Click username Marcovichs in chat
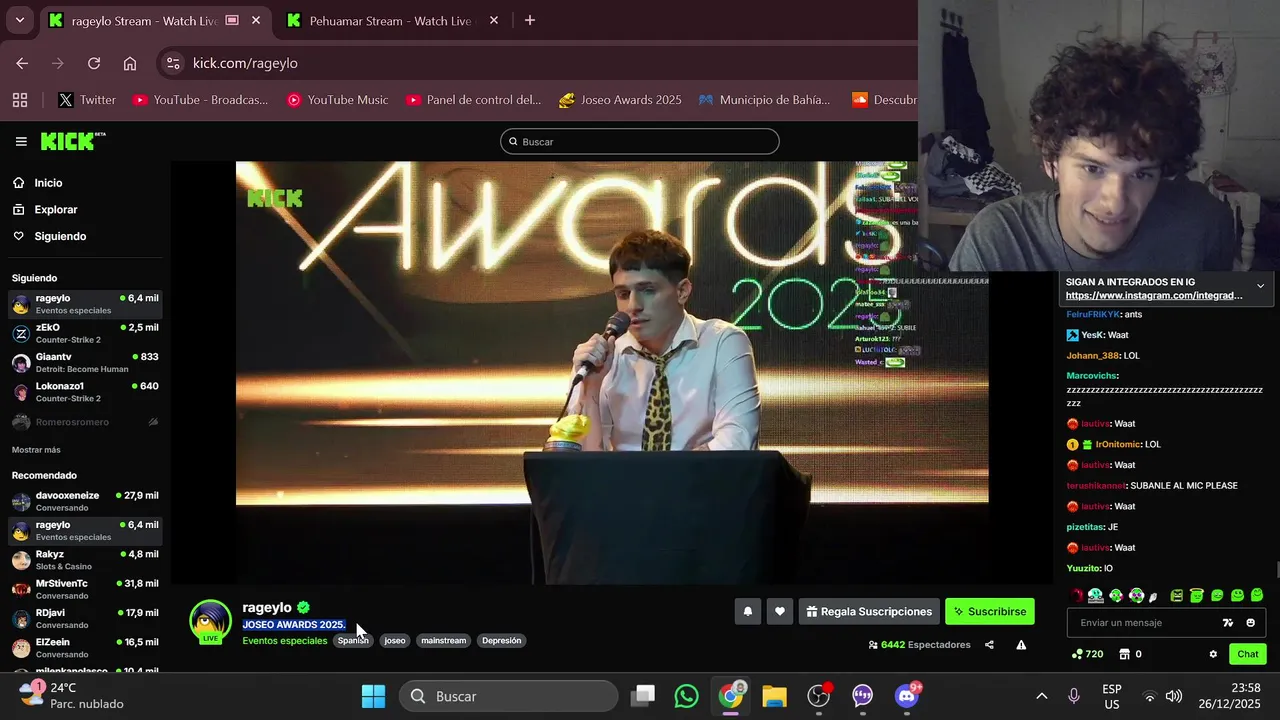 (x=1091, y=376)
